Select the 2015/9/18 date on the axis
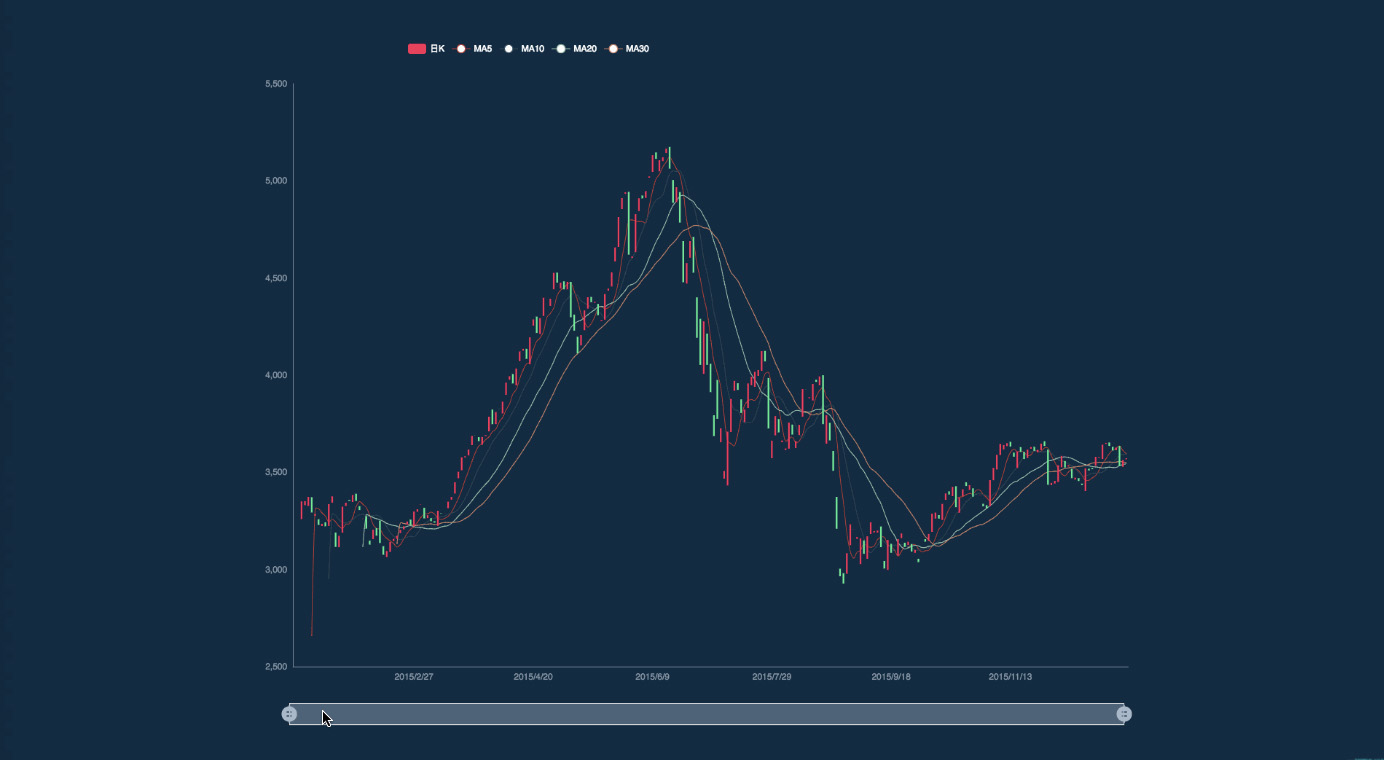Viewport: 1384px width, 760px height. (x=891, y=677)
